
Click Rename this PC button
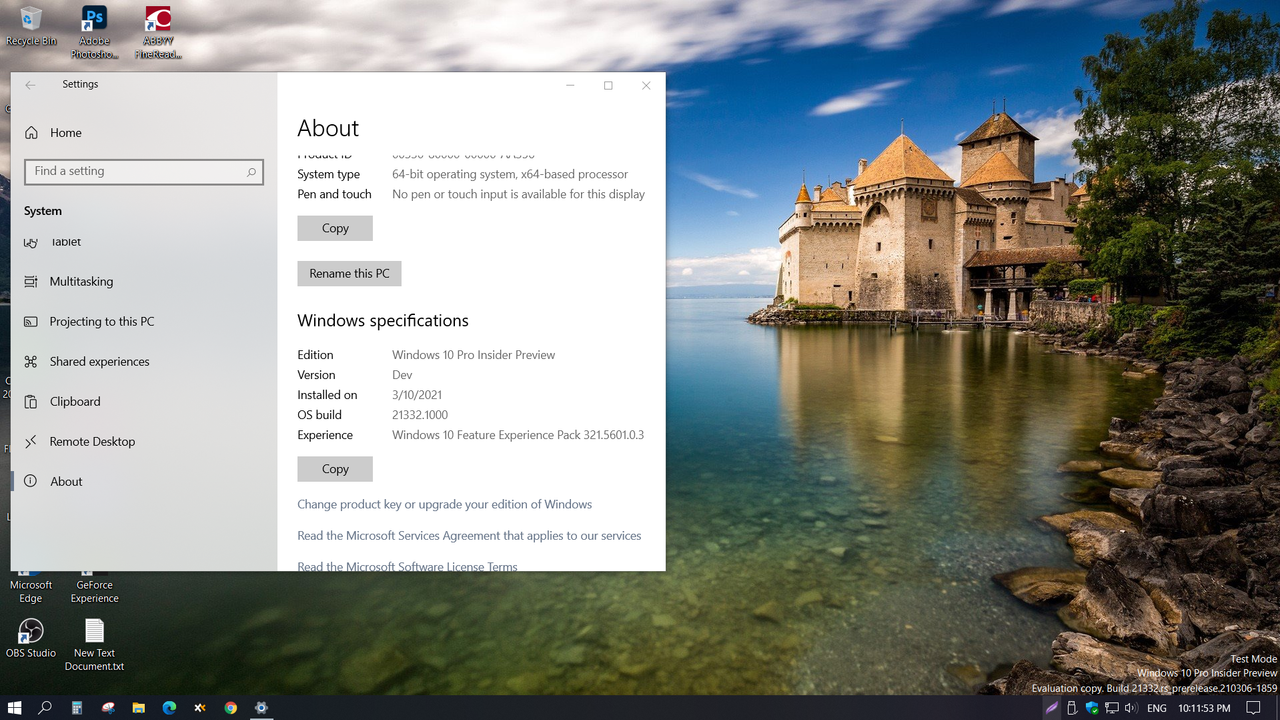(349, 273)
